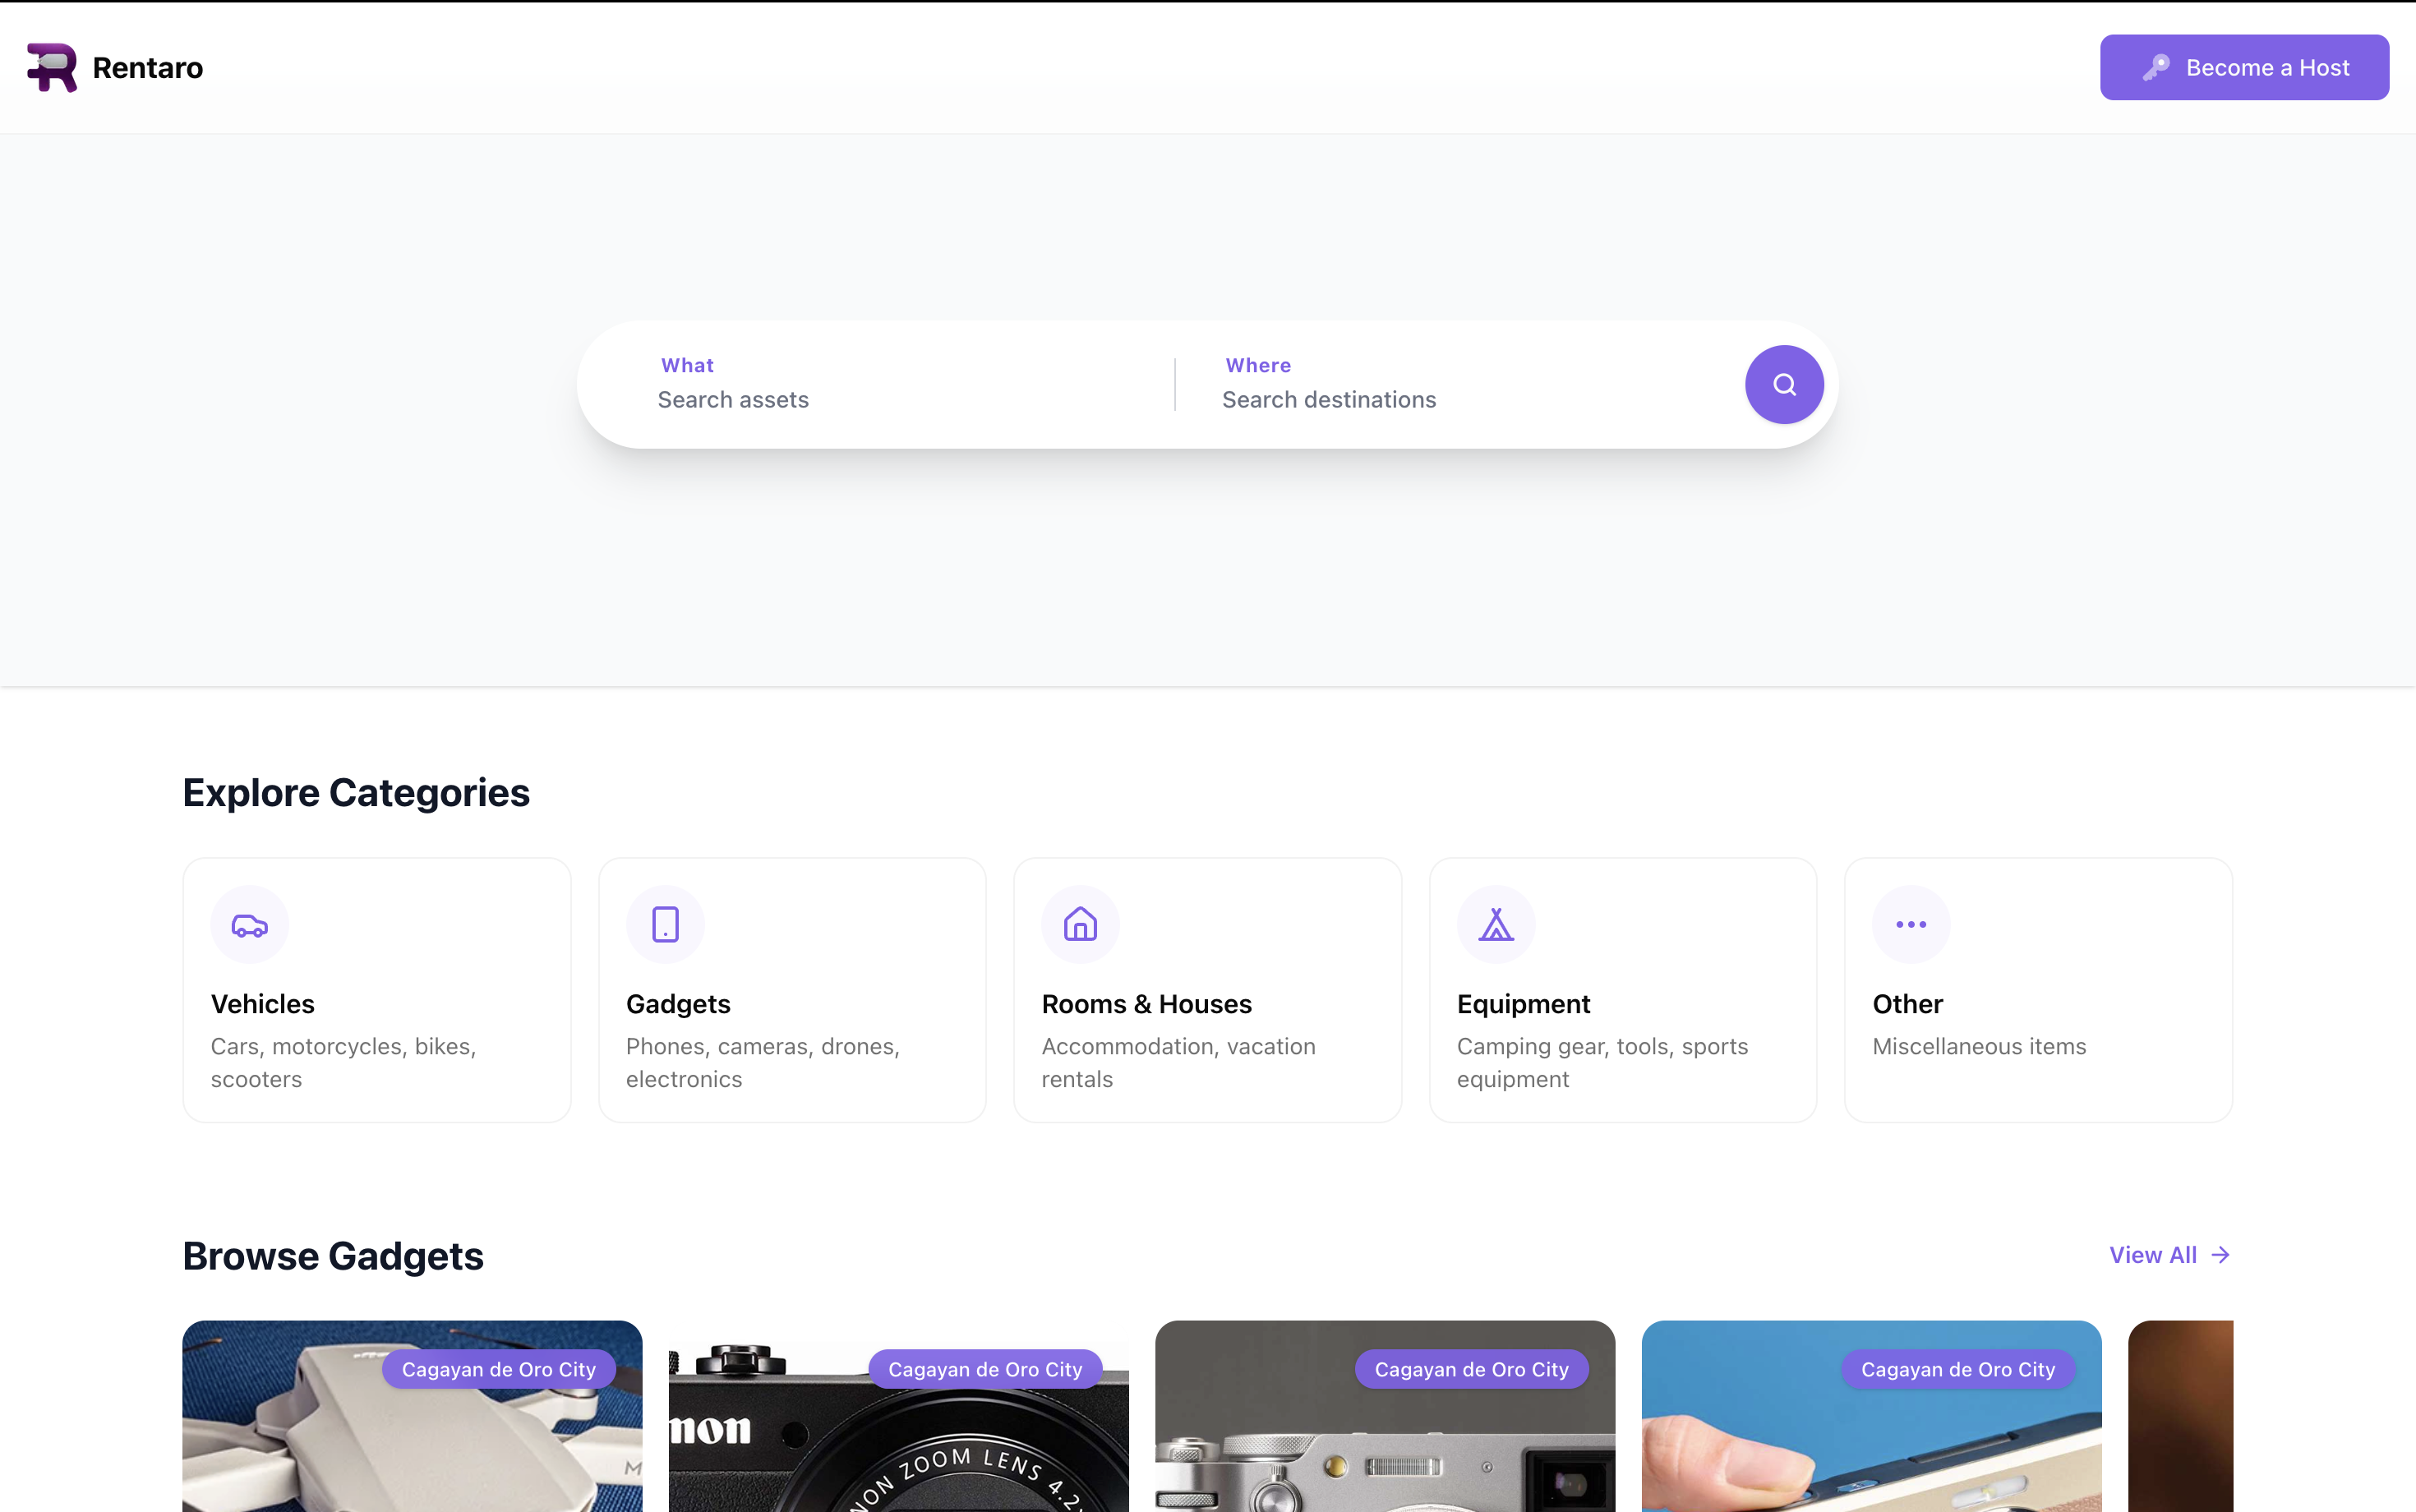Click the Equipment tent icon
2416x1512 pixels.
pos(1496,925)
